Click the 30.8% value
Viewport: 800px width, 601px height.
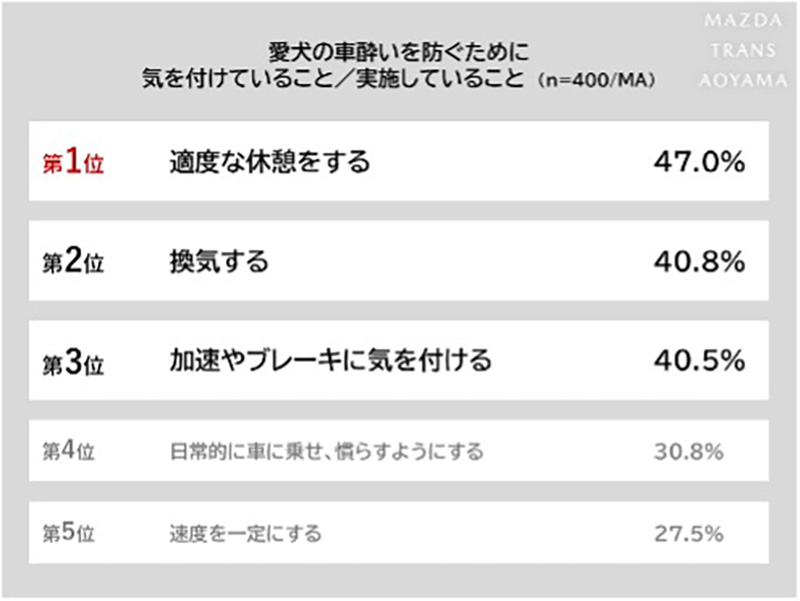688,452
